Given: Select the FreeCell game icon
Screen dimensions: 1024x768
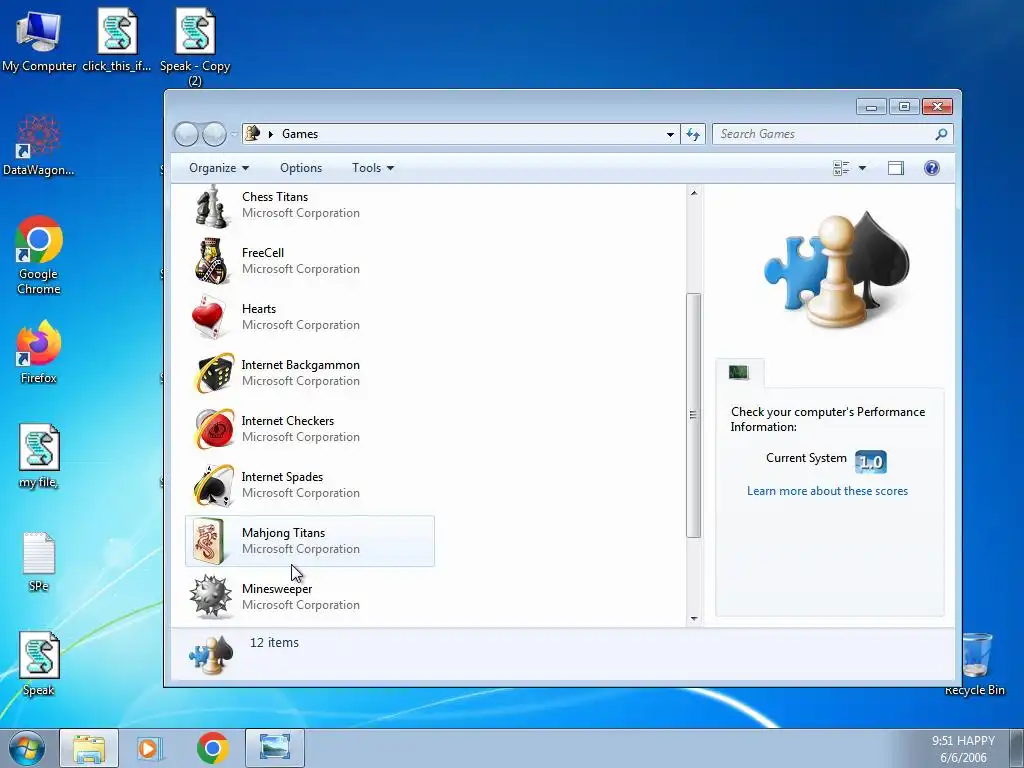Looking at the screenshot, I should pos(212,261).
